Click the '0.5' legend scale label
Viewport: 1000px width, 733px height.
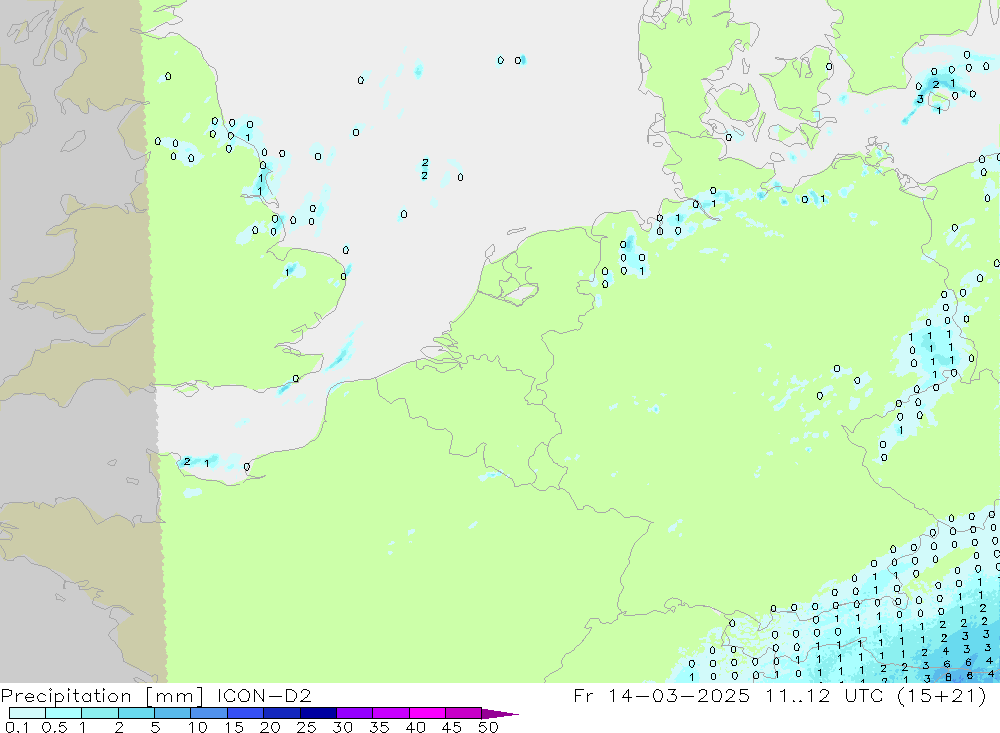pyautogui.click(x=54, y=727)
